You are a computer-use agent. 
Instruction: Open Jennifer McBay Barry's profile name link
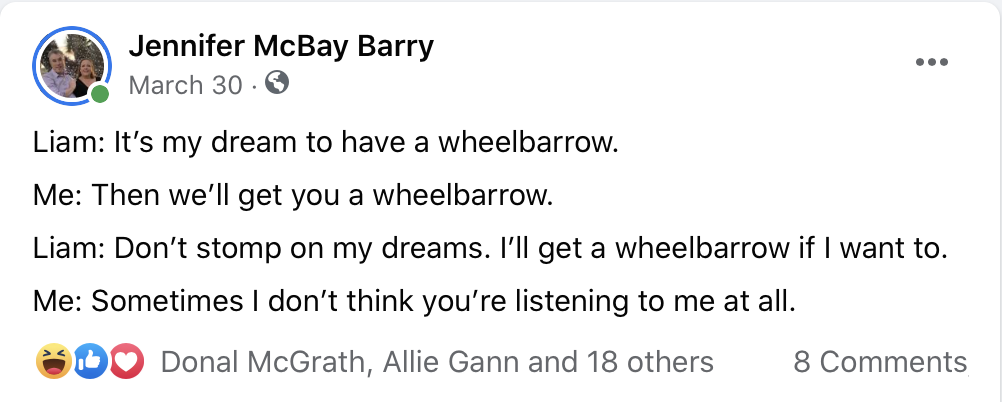tap(281, 46)
